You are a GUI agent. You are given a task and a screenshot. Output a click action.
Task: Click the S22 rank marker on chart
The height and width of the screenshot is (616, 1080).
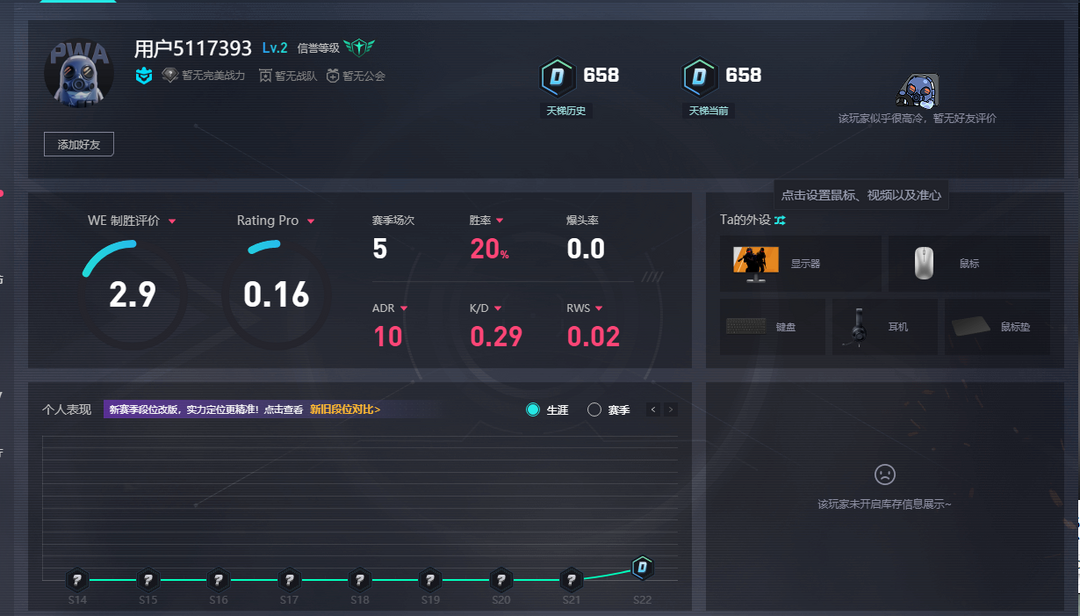point(642,568)
